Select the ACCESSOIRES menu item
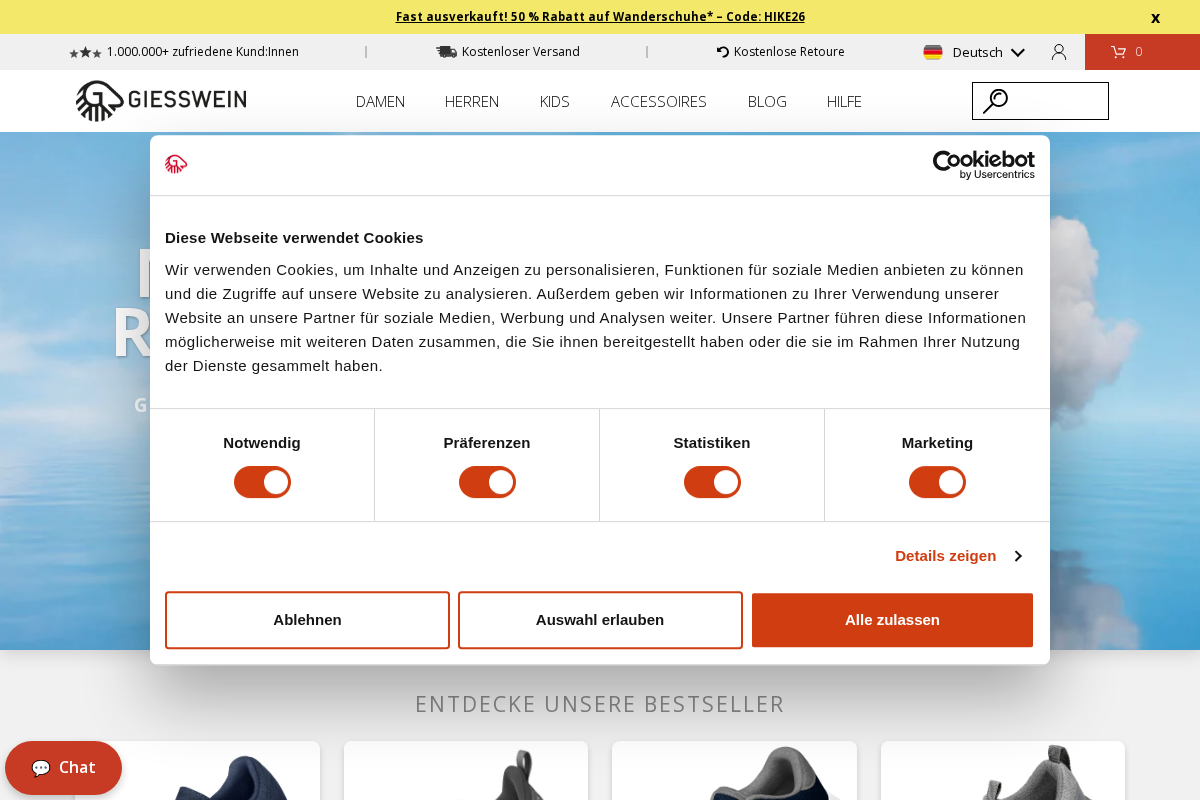1200x800 pixels. pyautogui.click(x=658, y=101)
